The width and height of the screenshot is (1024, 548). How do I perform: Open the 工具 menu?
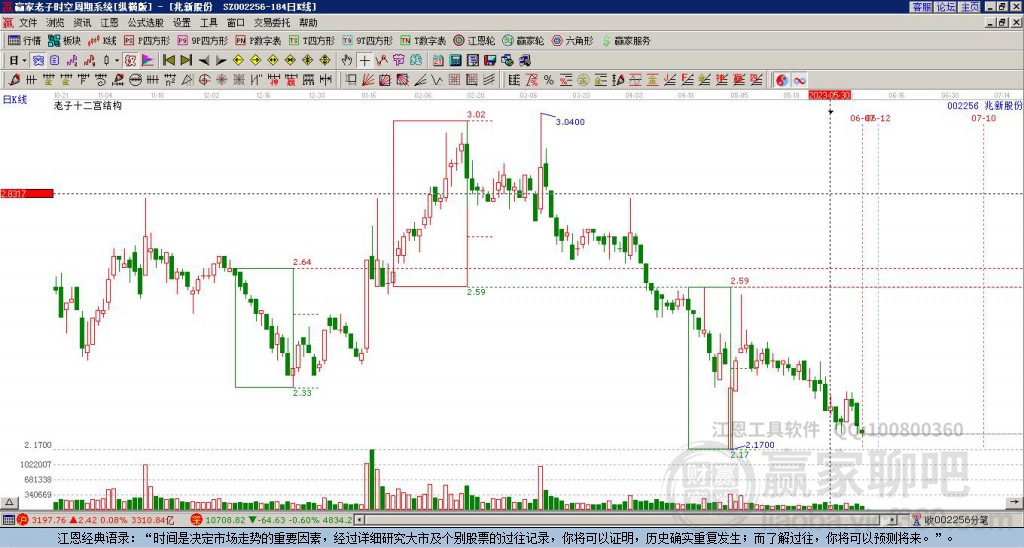coord(208,23)
